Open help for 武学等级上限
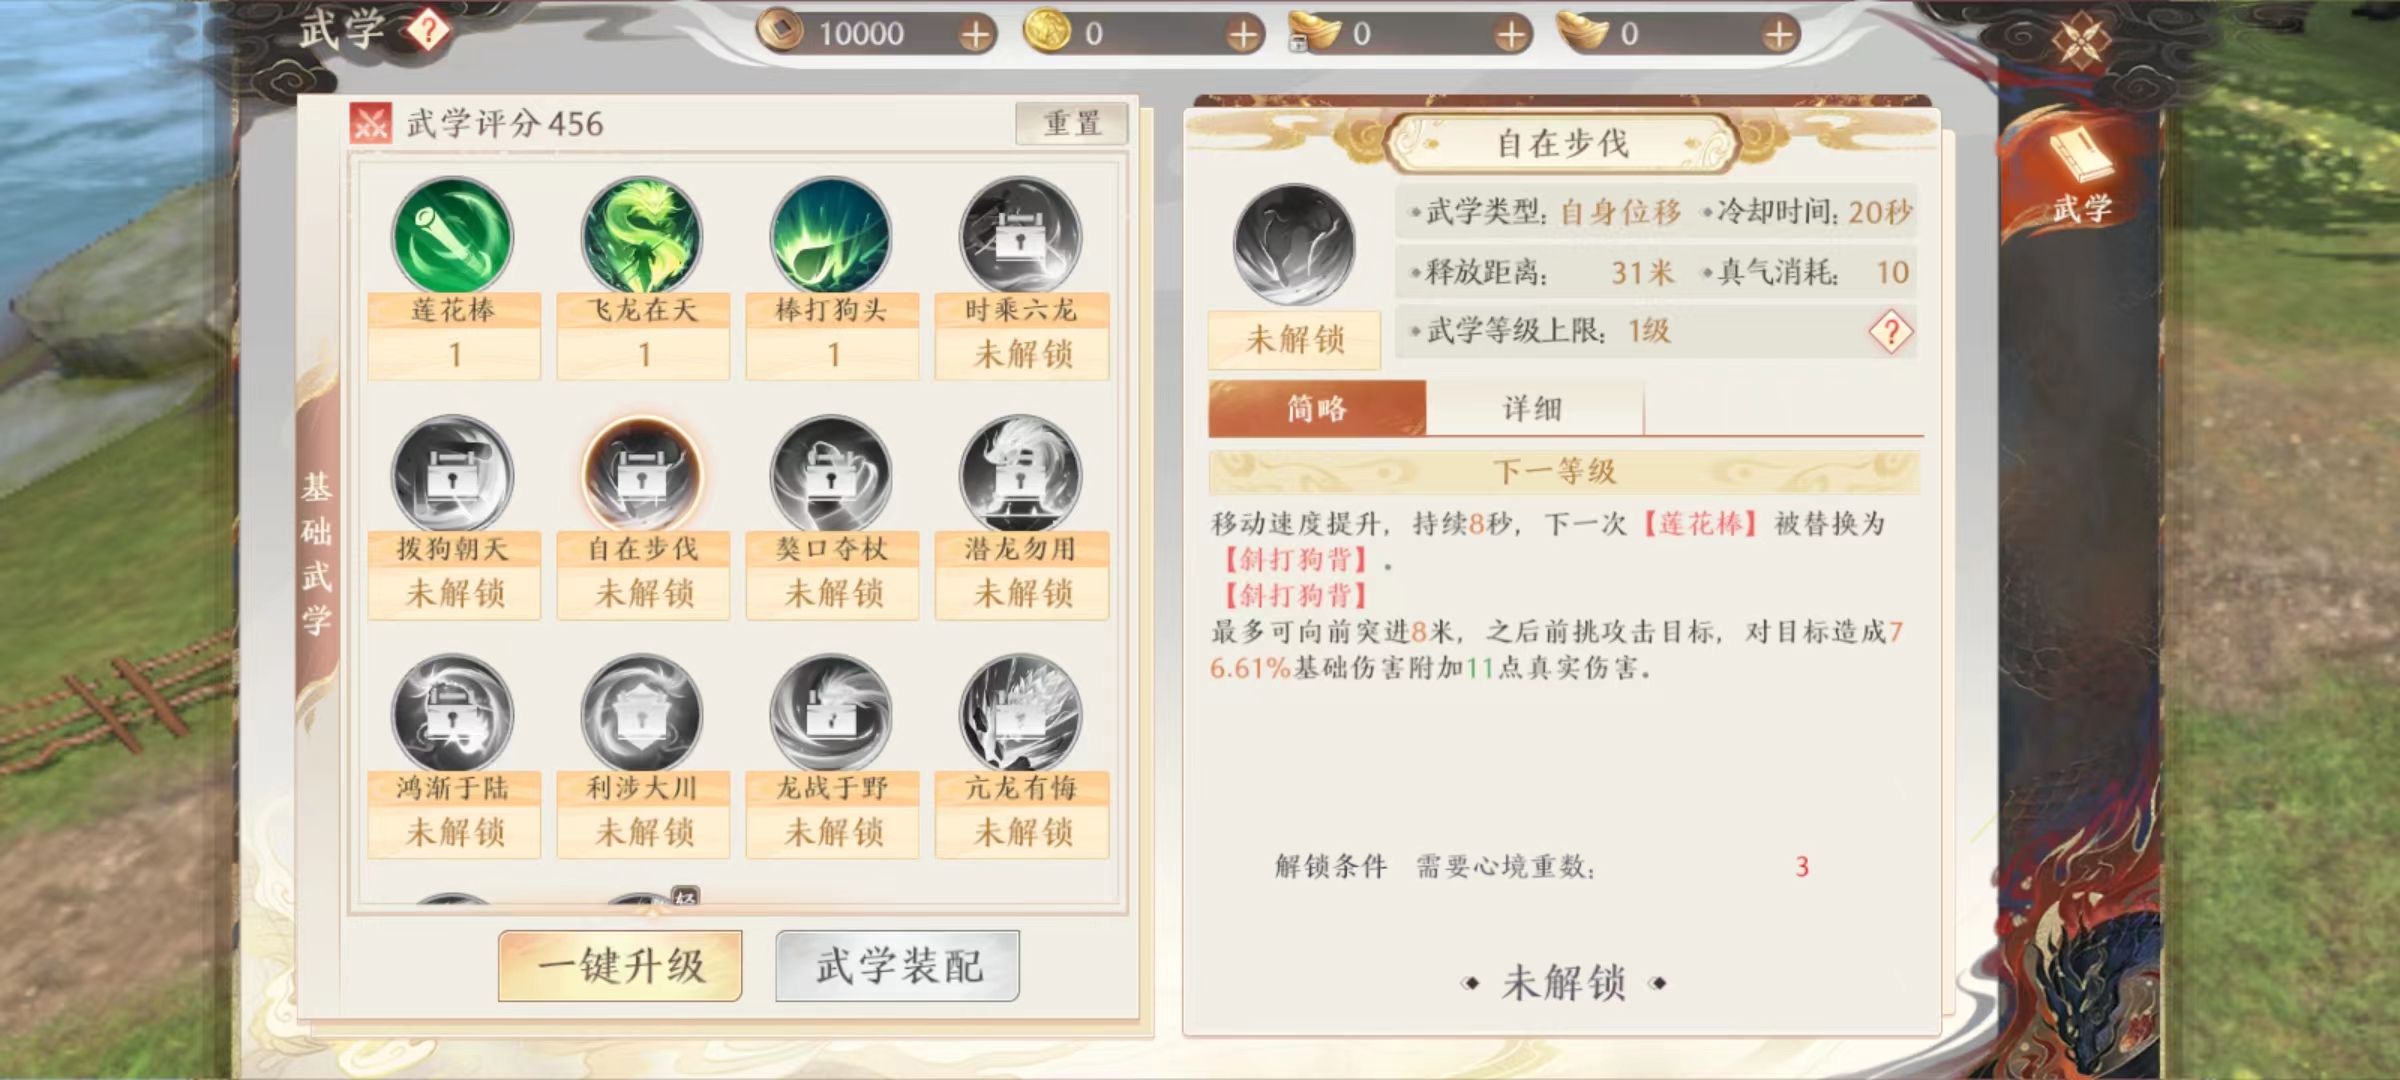The image size is (2400, 1080). tap(1890, 331)
